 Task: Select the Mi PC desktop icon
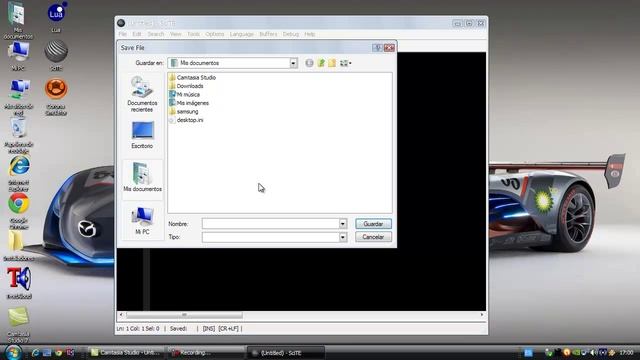(x=18, y=56)
